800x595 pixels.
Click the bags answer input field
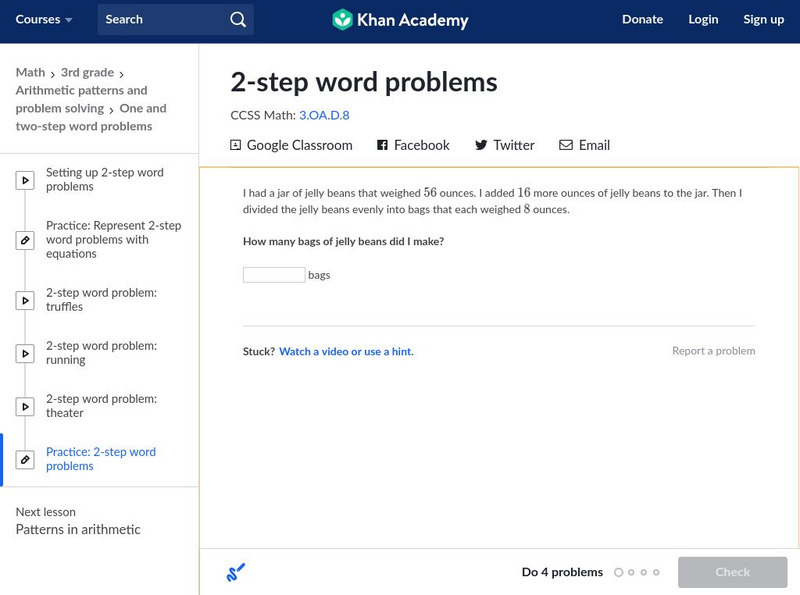click(274, 275)
